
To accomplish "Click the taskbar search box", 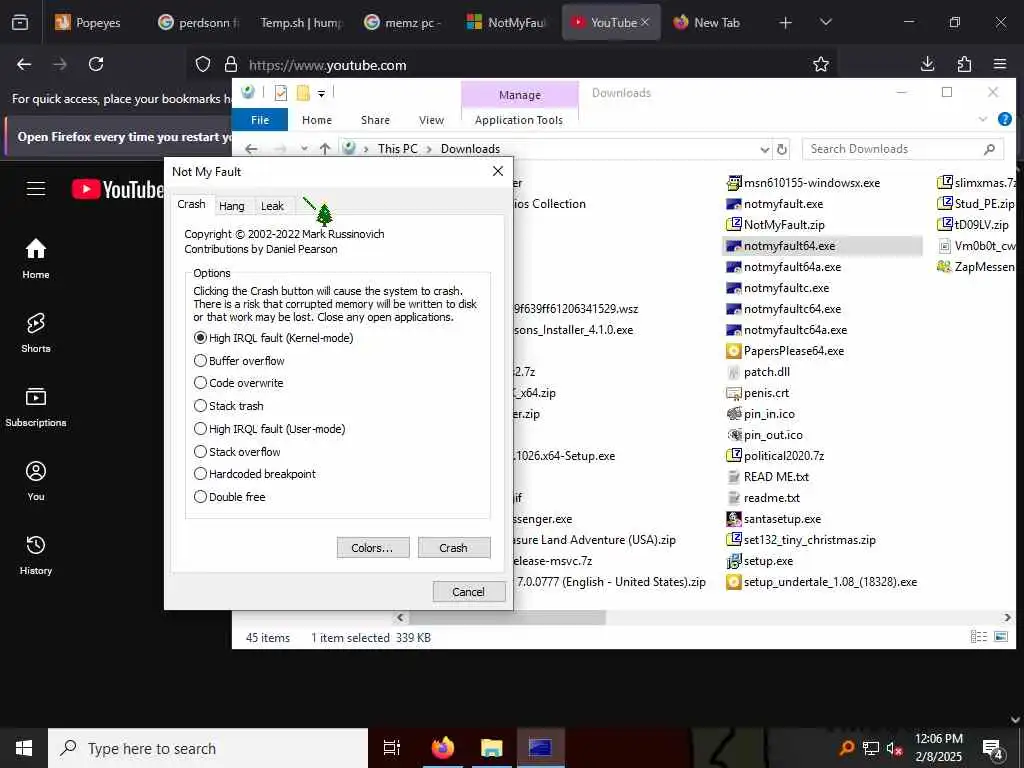I will coord(208,748).
